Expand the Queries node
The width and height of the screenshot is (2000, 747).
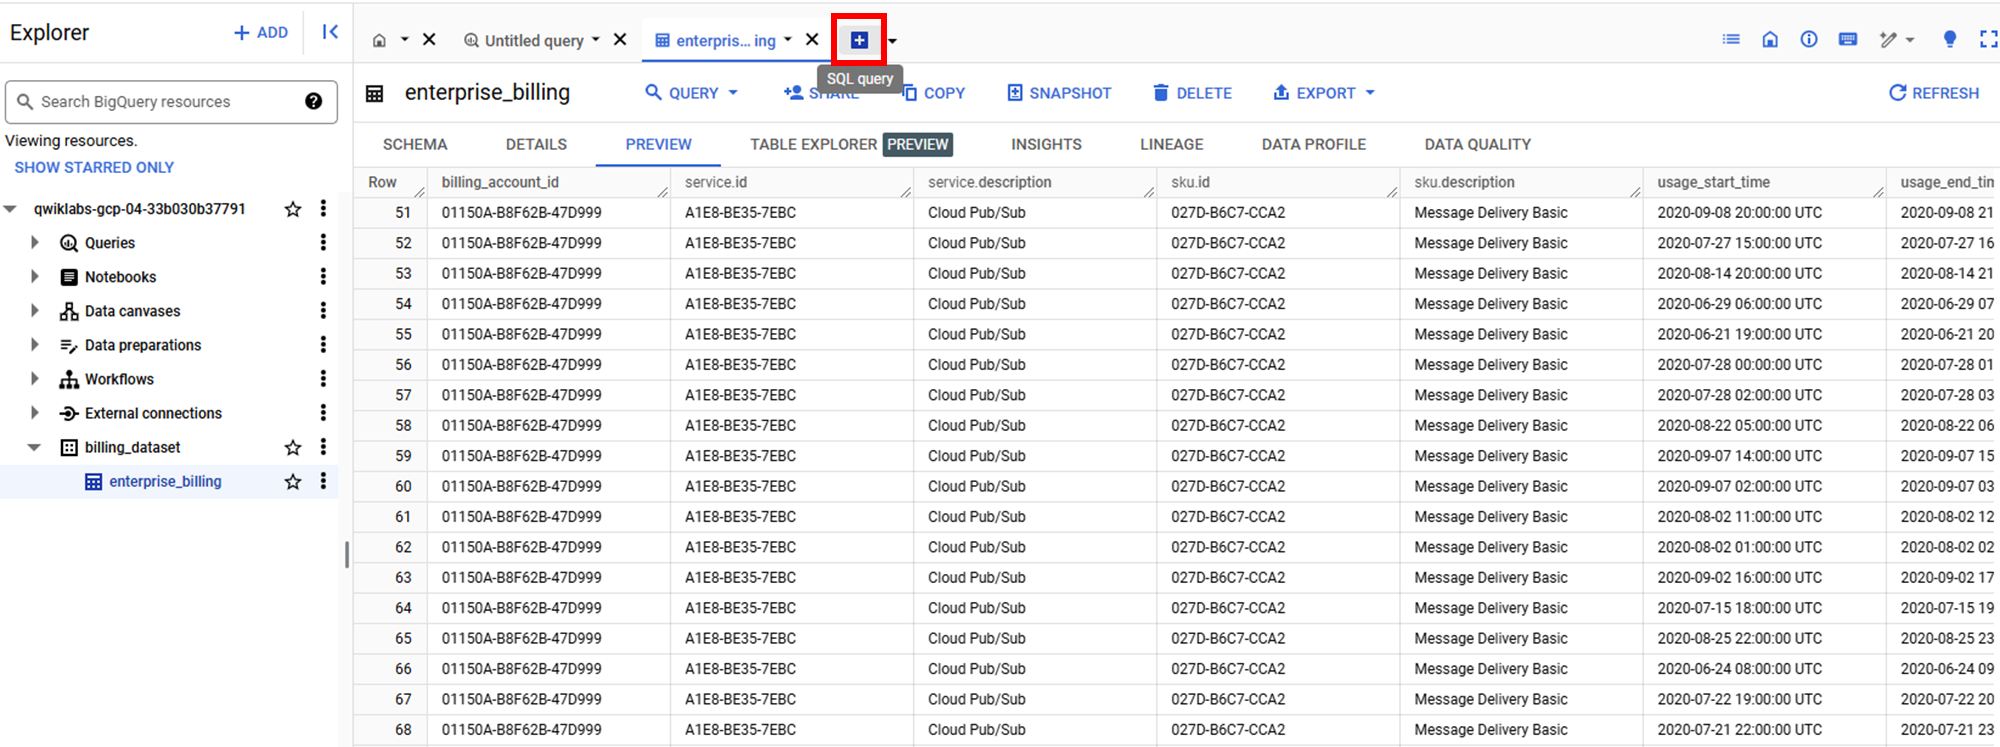[35, 242]
